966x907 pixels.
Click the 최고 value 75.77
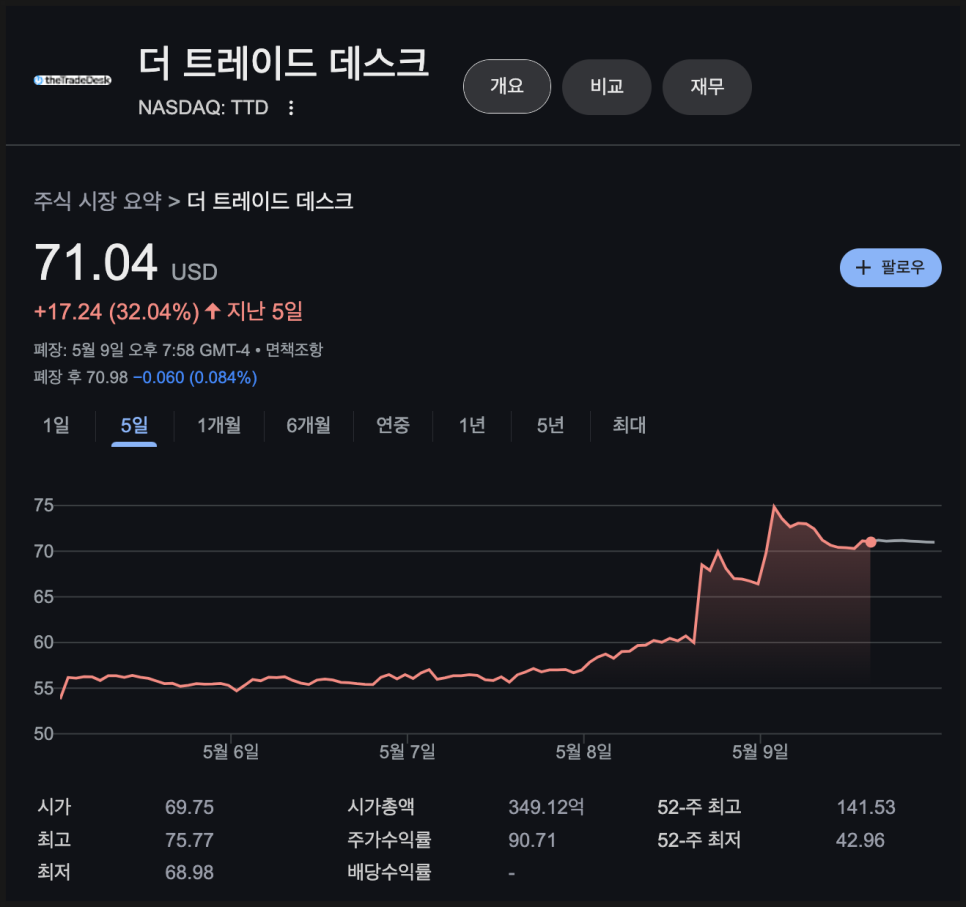click(x=189, y=840)
